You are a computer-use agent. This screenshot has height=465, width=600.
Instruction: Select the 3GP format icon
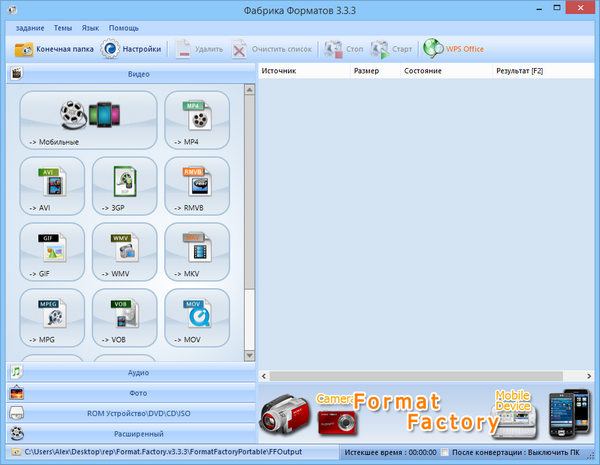click(124, 186)
